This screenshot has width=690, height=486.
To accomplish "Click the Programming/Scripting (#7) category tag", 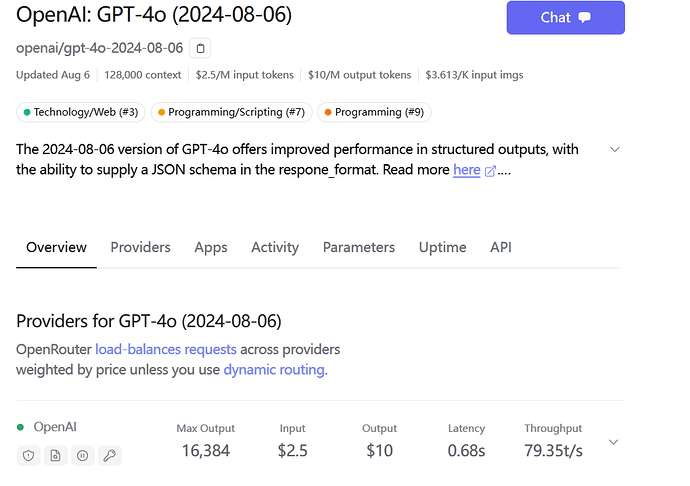I will coord(231,112).
